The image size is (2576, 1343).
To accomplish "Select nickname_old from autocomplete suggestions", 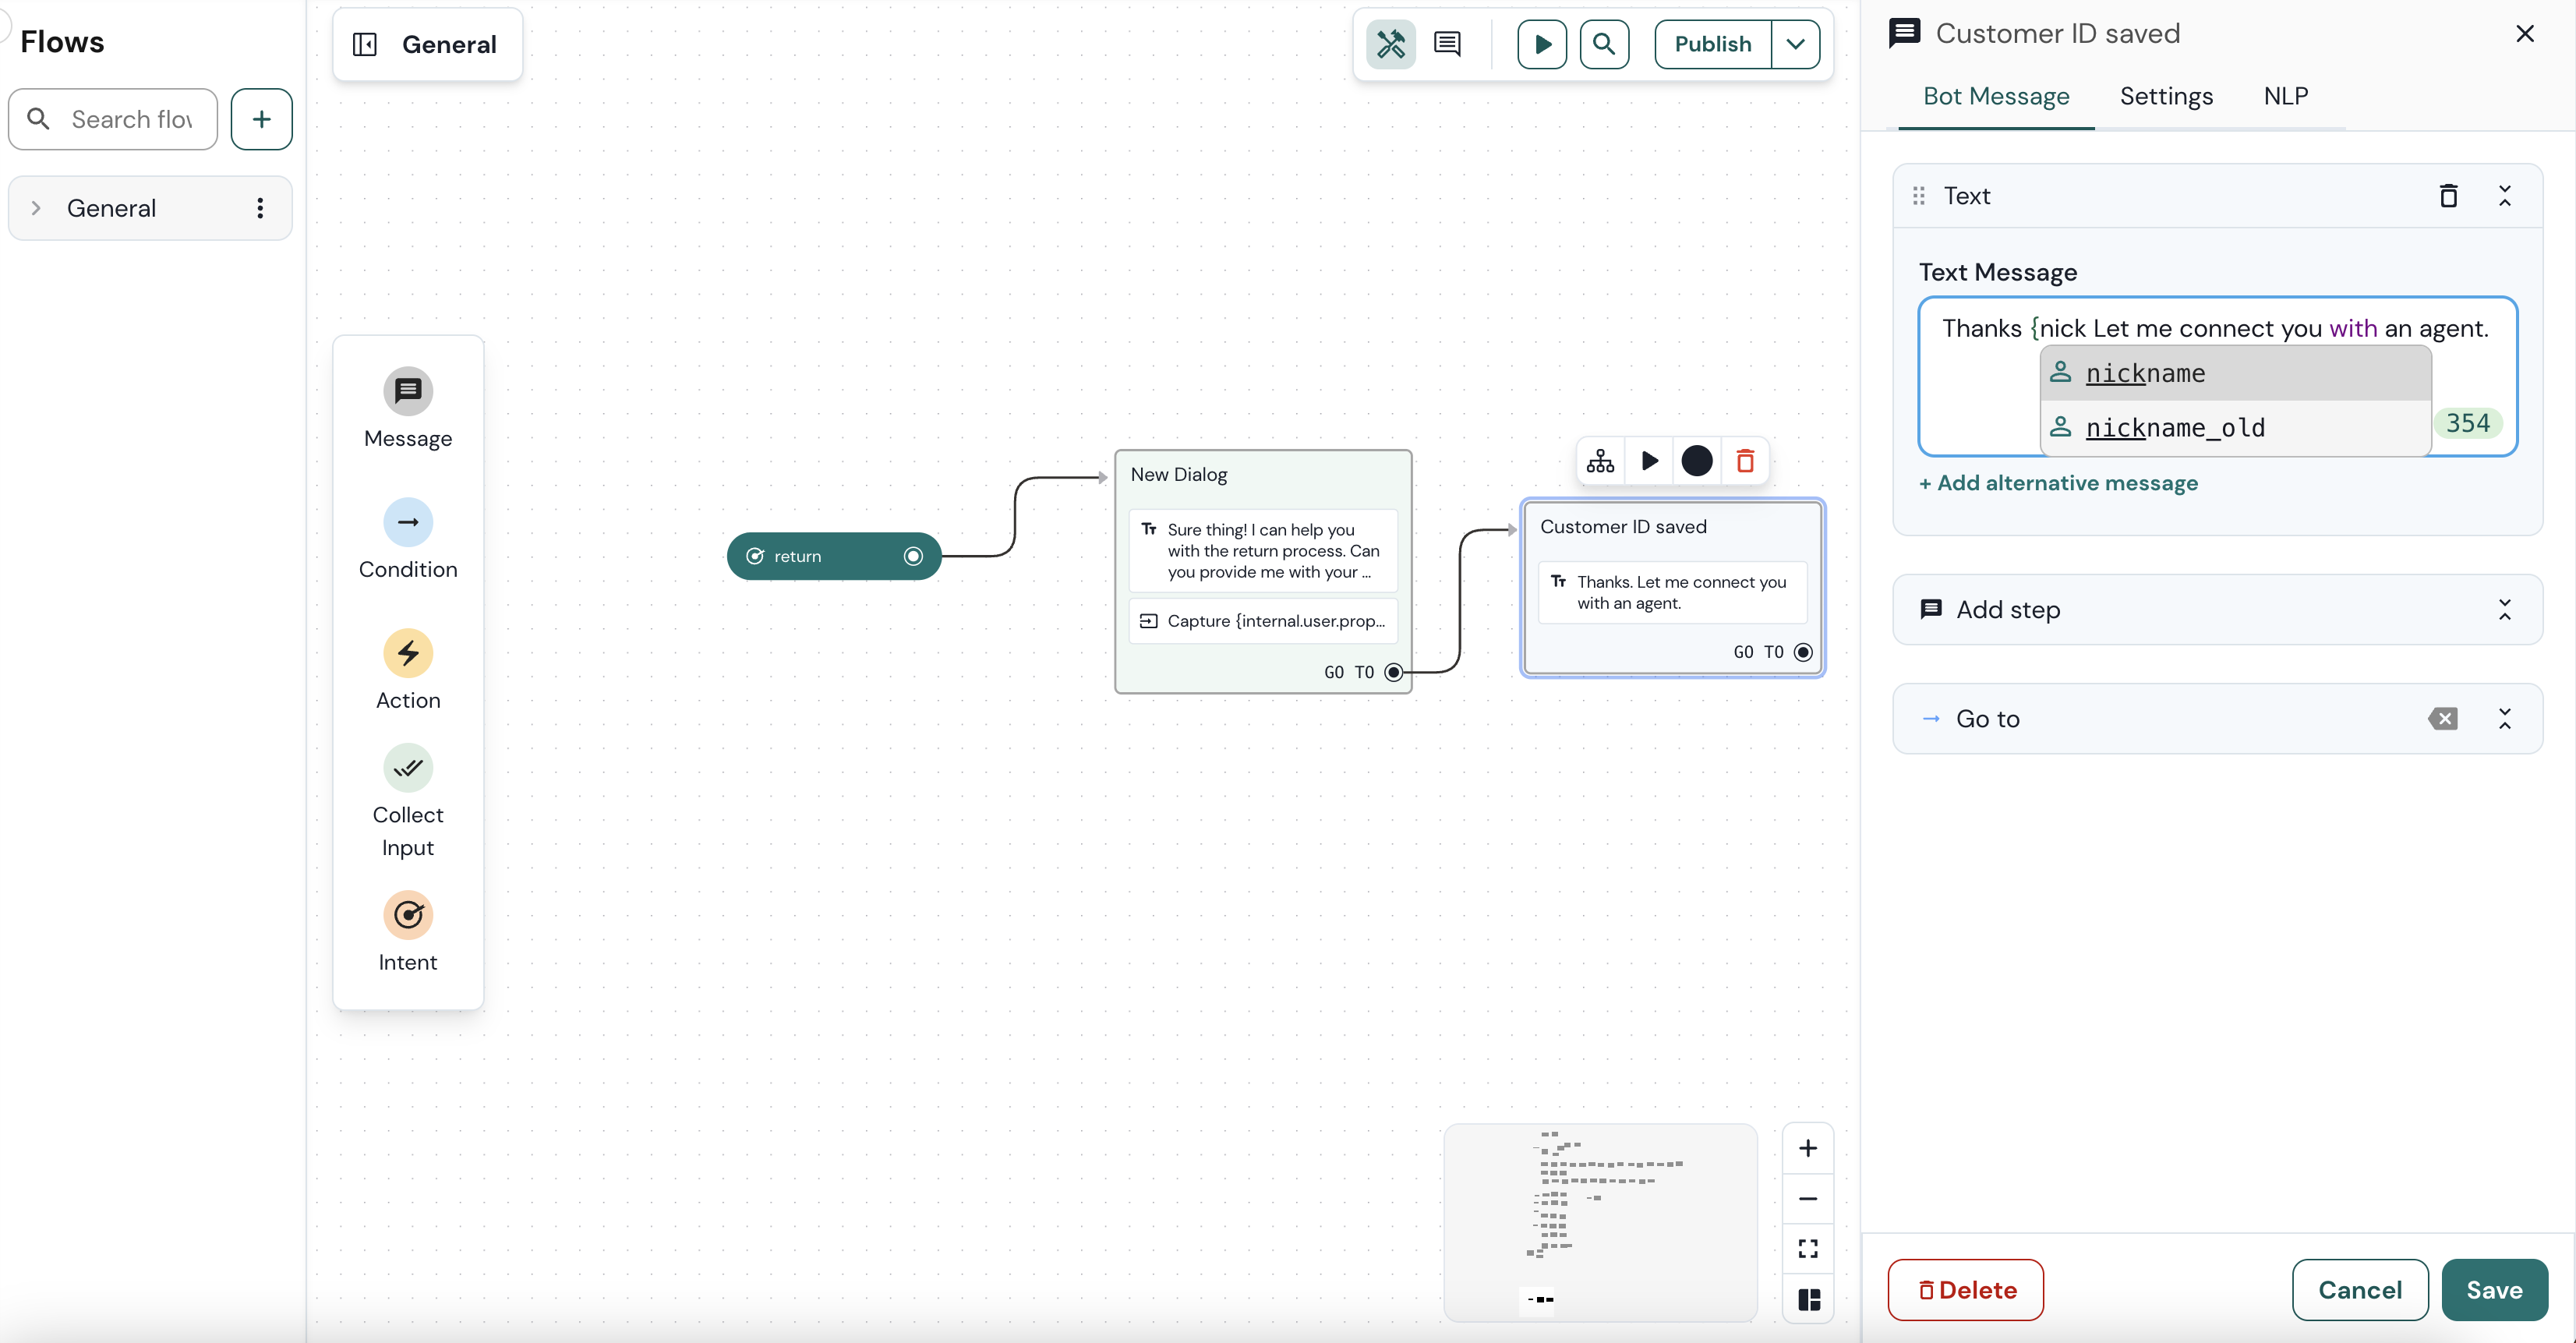I will [2174, 428].
